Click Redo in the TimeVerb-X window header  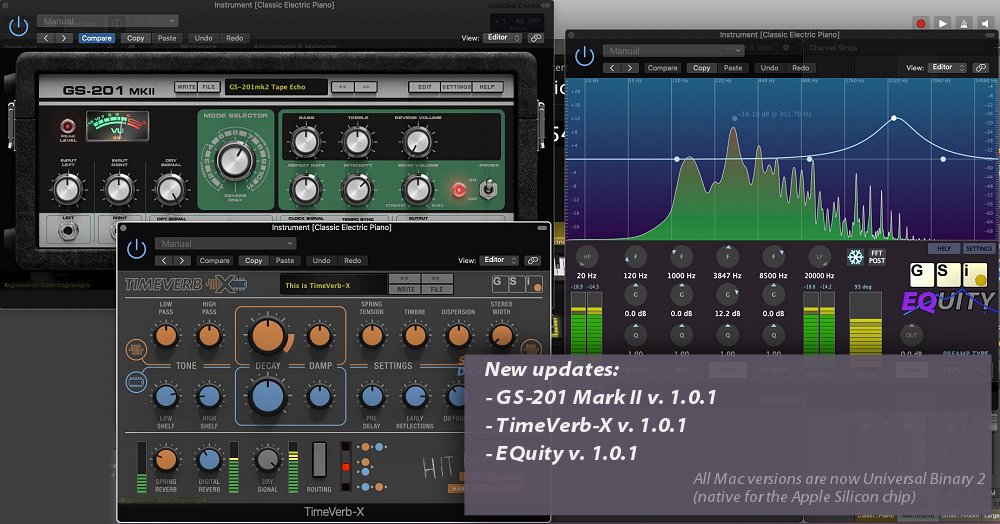click(x=353, y=261)
